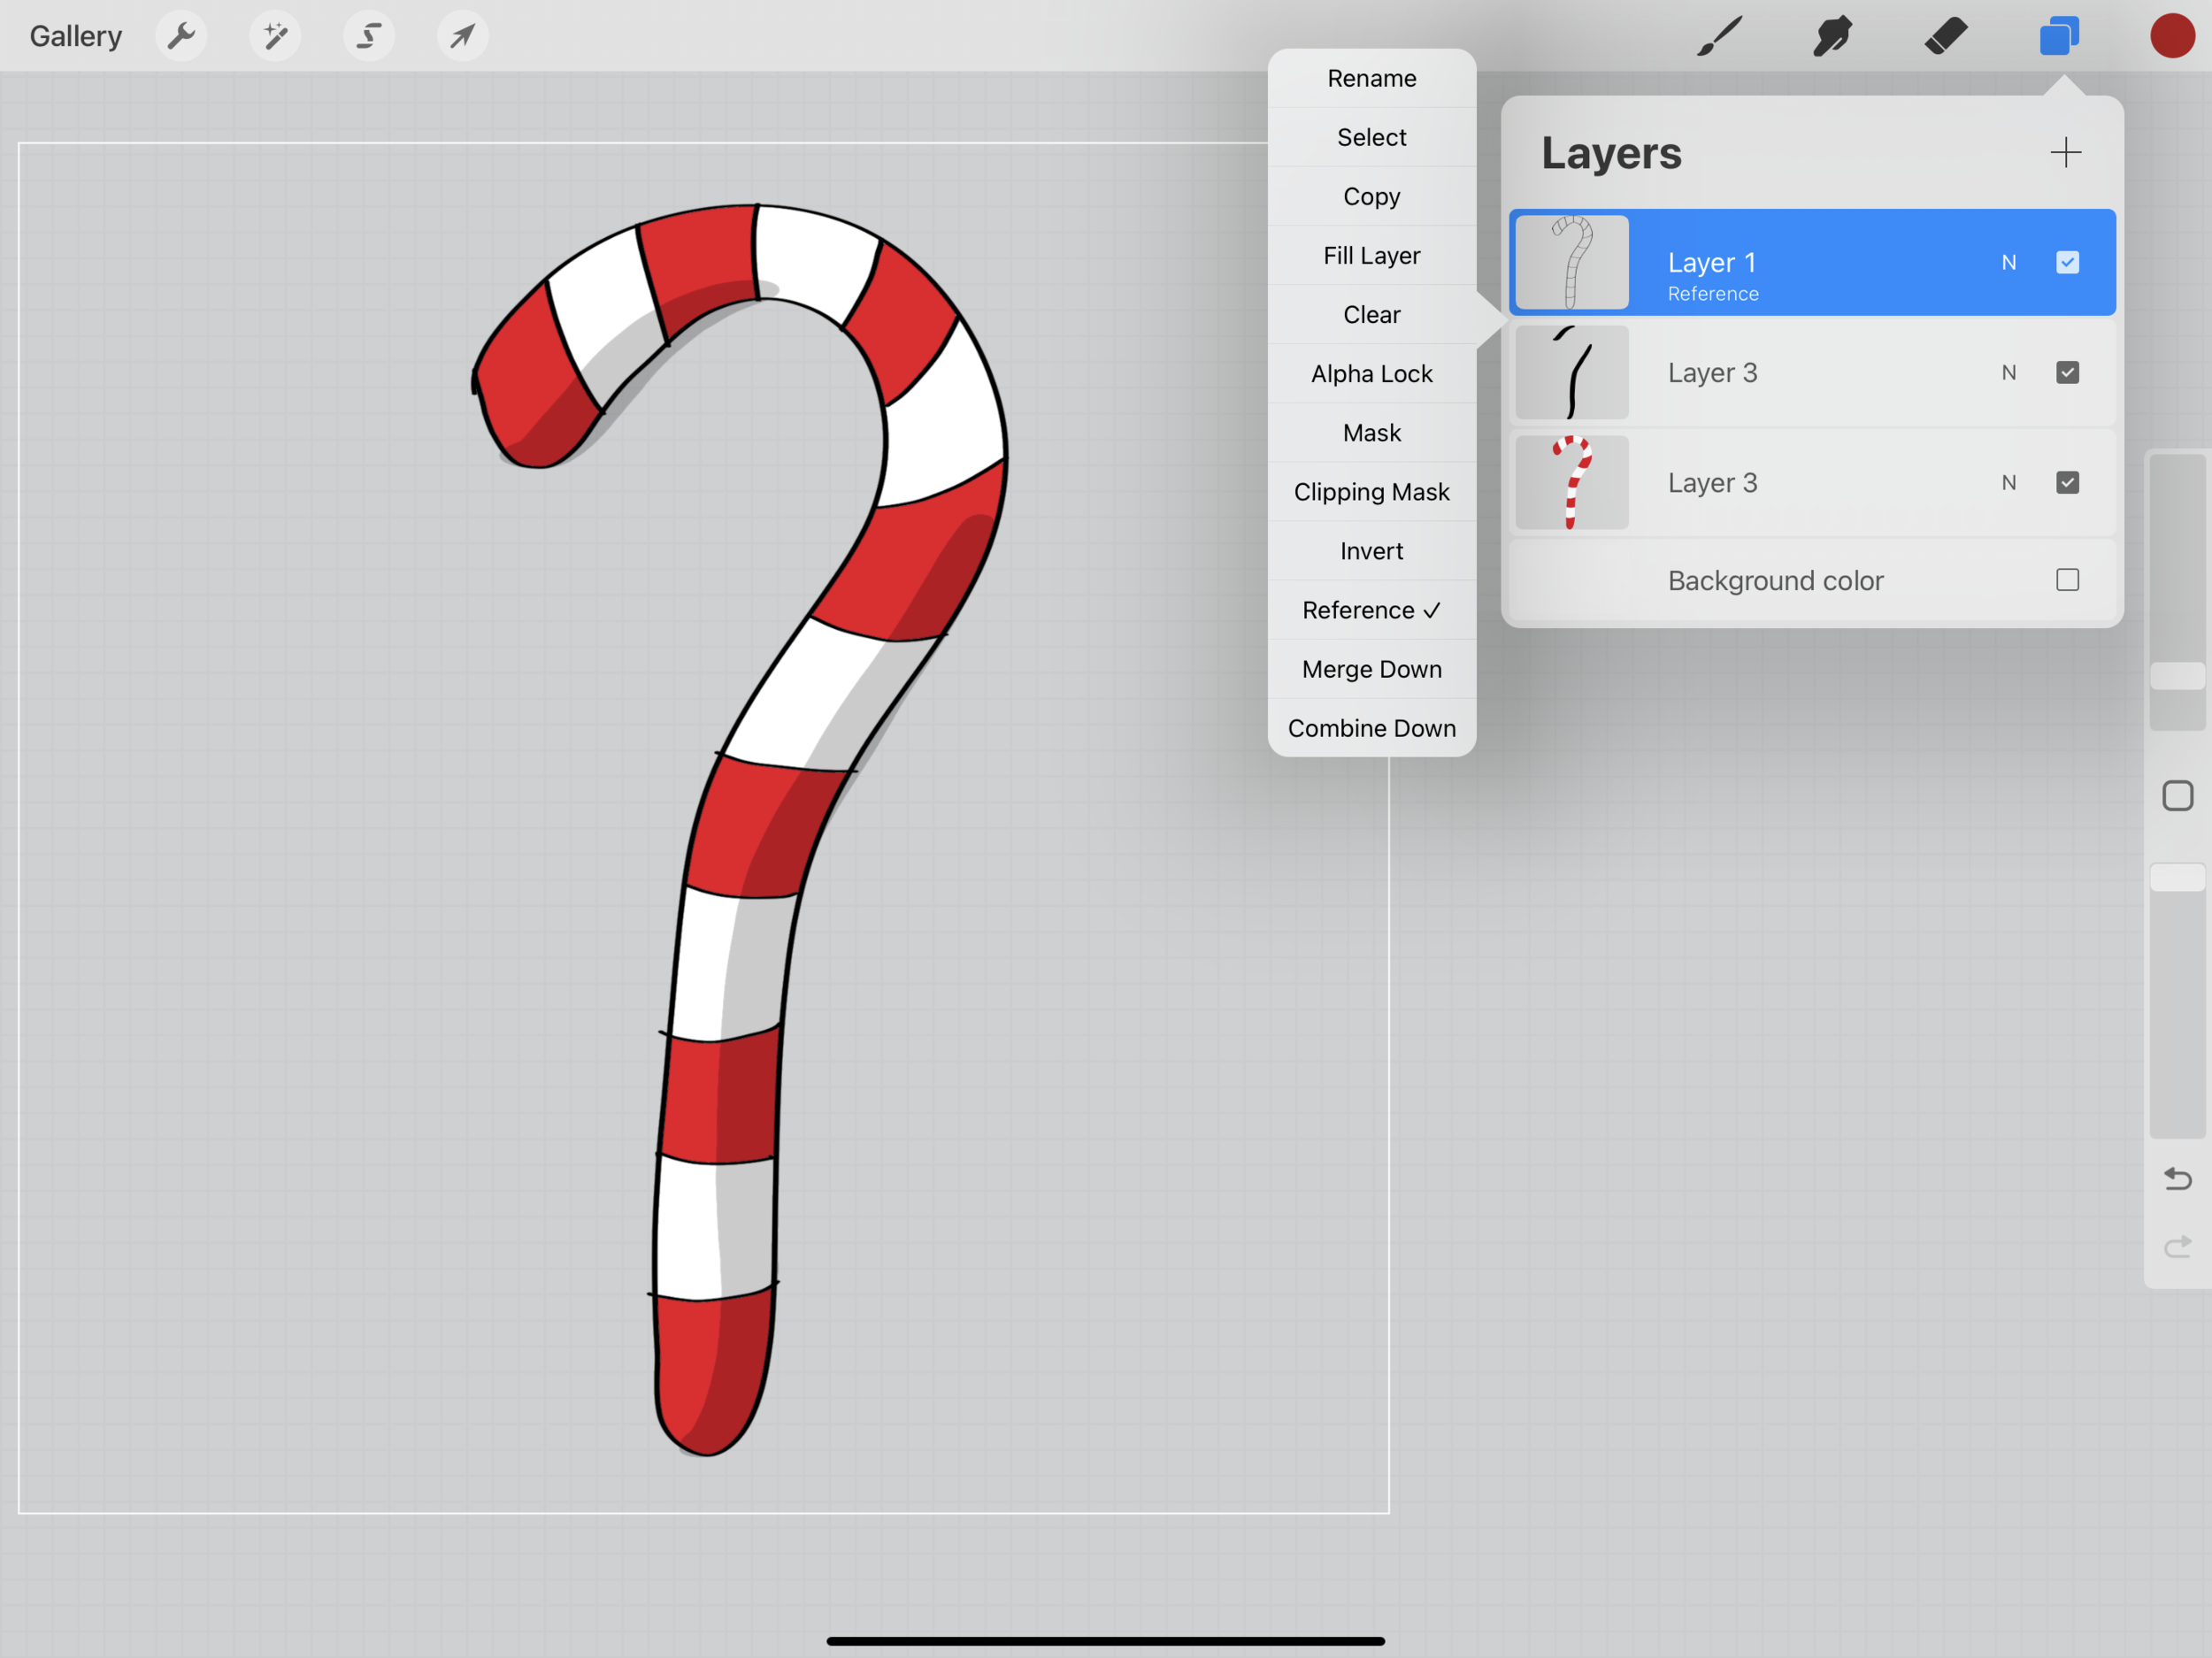This screenshot has width=2212, height=1658.
Task: Open the red active color swatch
Action: (x=2172, y=37)
